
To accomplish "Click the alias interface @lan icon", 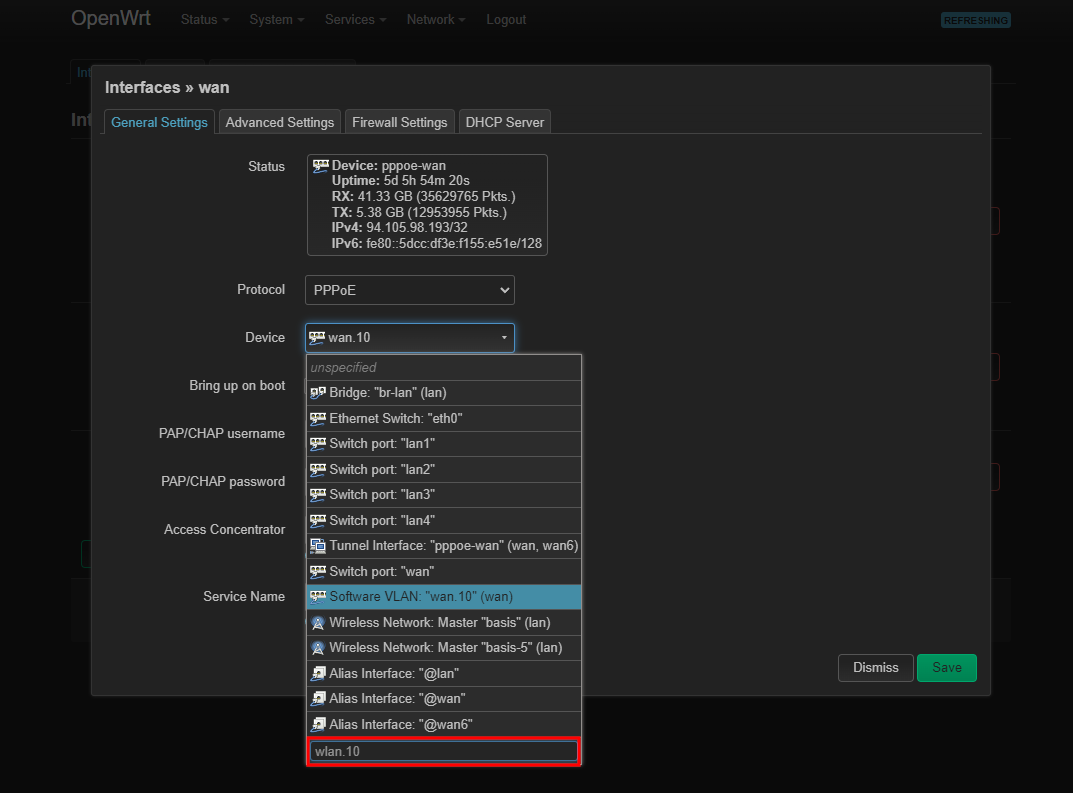I will click(318, 674).
